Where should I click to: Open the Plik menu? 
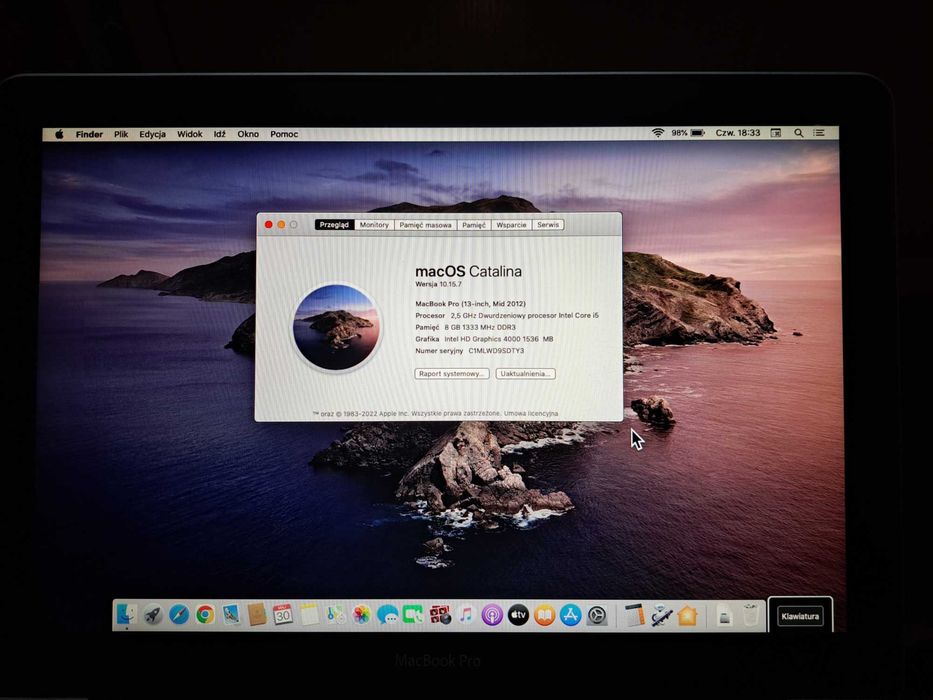coord(121,135)
